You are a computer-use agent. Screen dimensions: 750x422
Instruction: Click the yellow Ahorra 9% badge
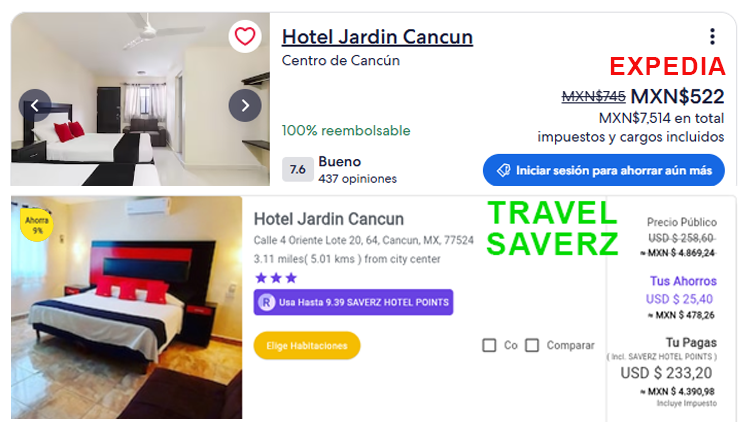pyautogui.click(x=37, y=225)
